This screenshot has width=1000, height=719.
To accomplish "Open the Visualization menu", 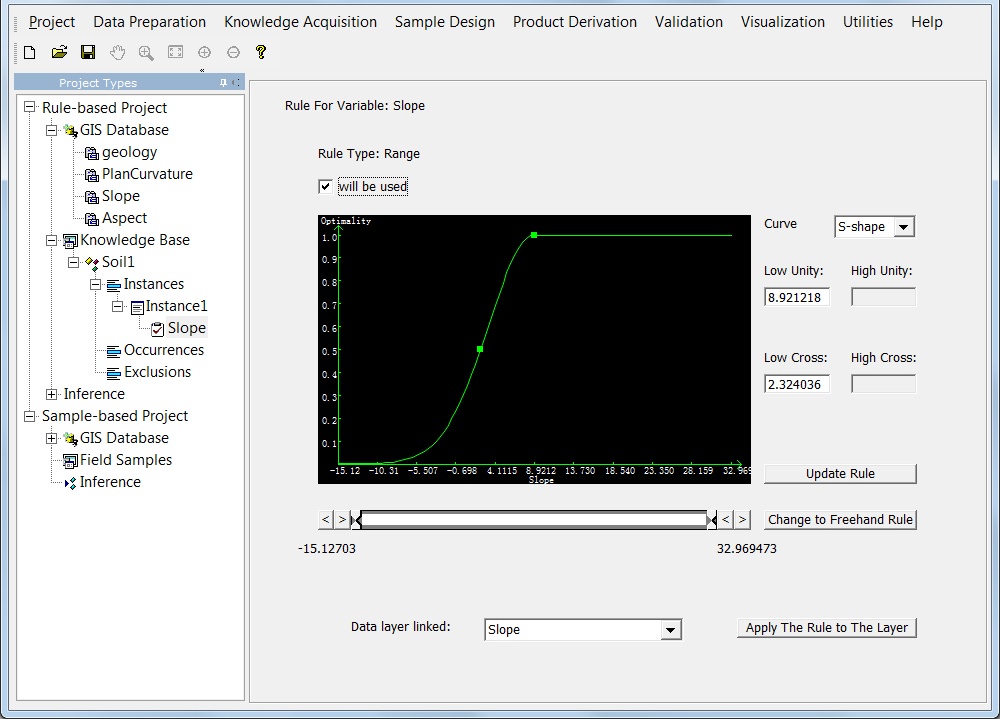I will 783,22.
